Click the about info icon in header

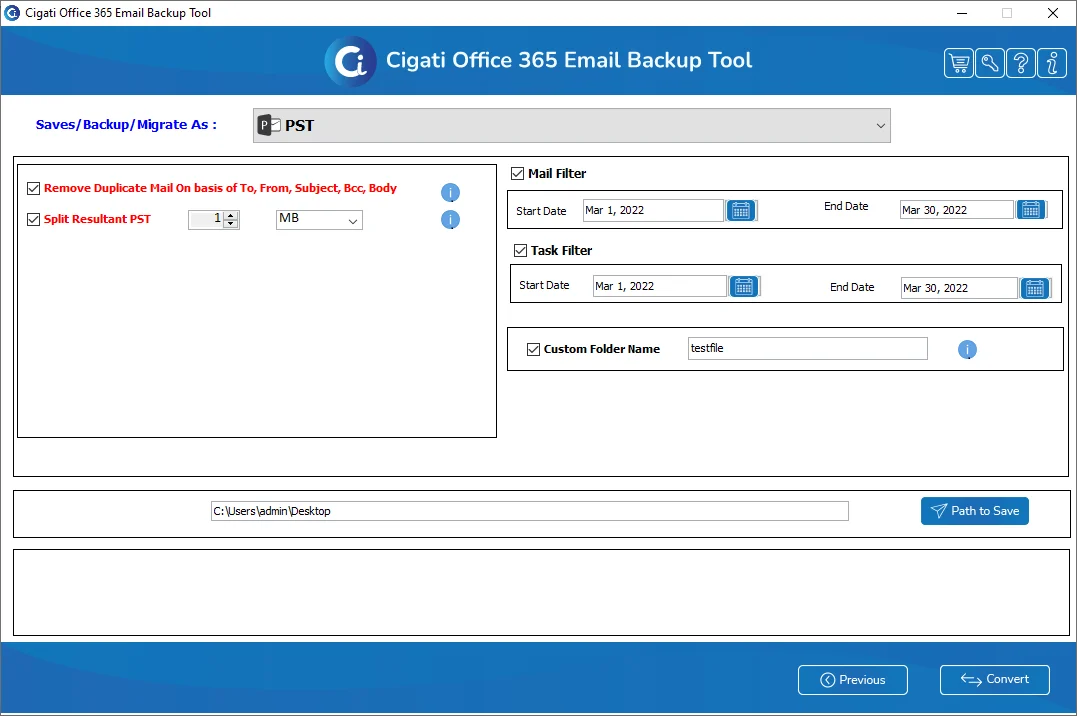[x=1052, y=63]
